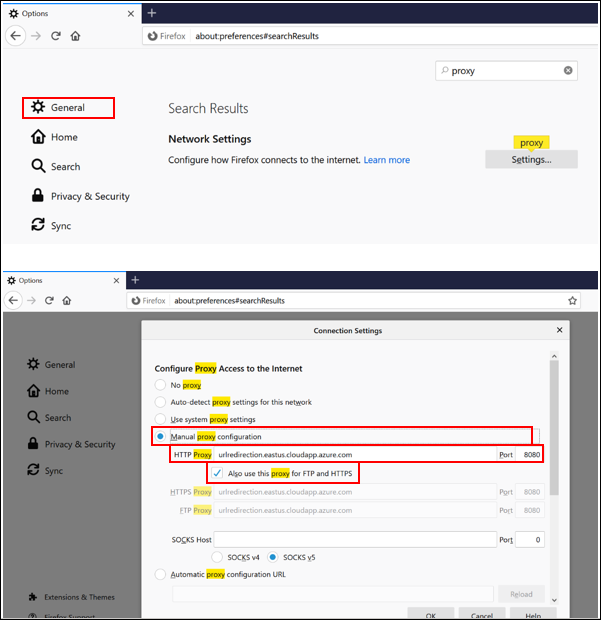
Task: Go to home page in top Firefox window
Action: 75,36
